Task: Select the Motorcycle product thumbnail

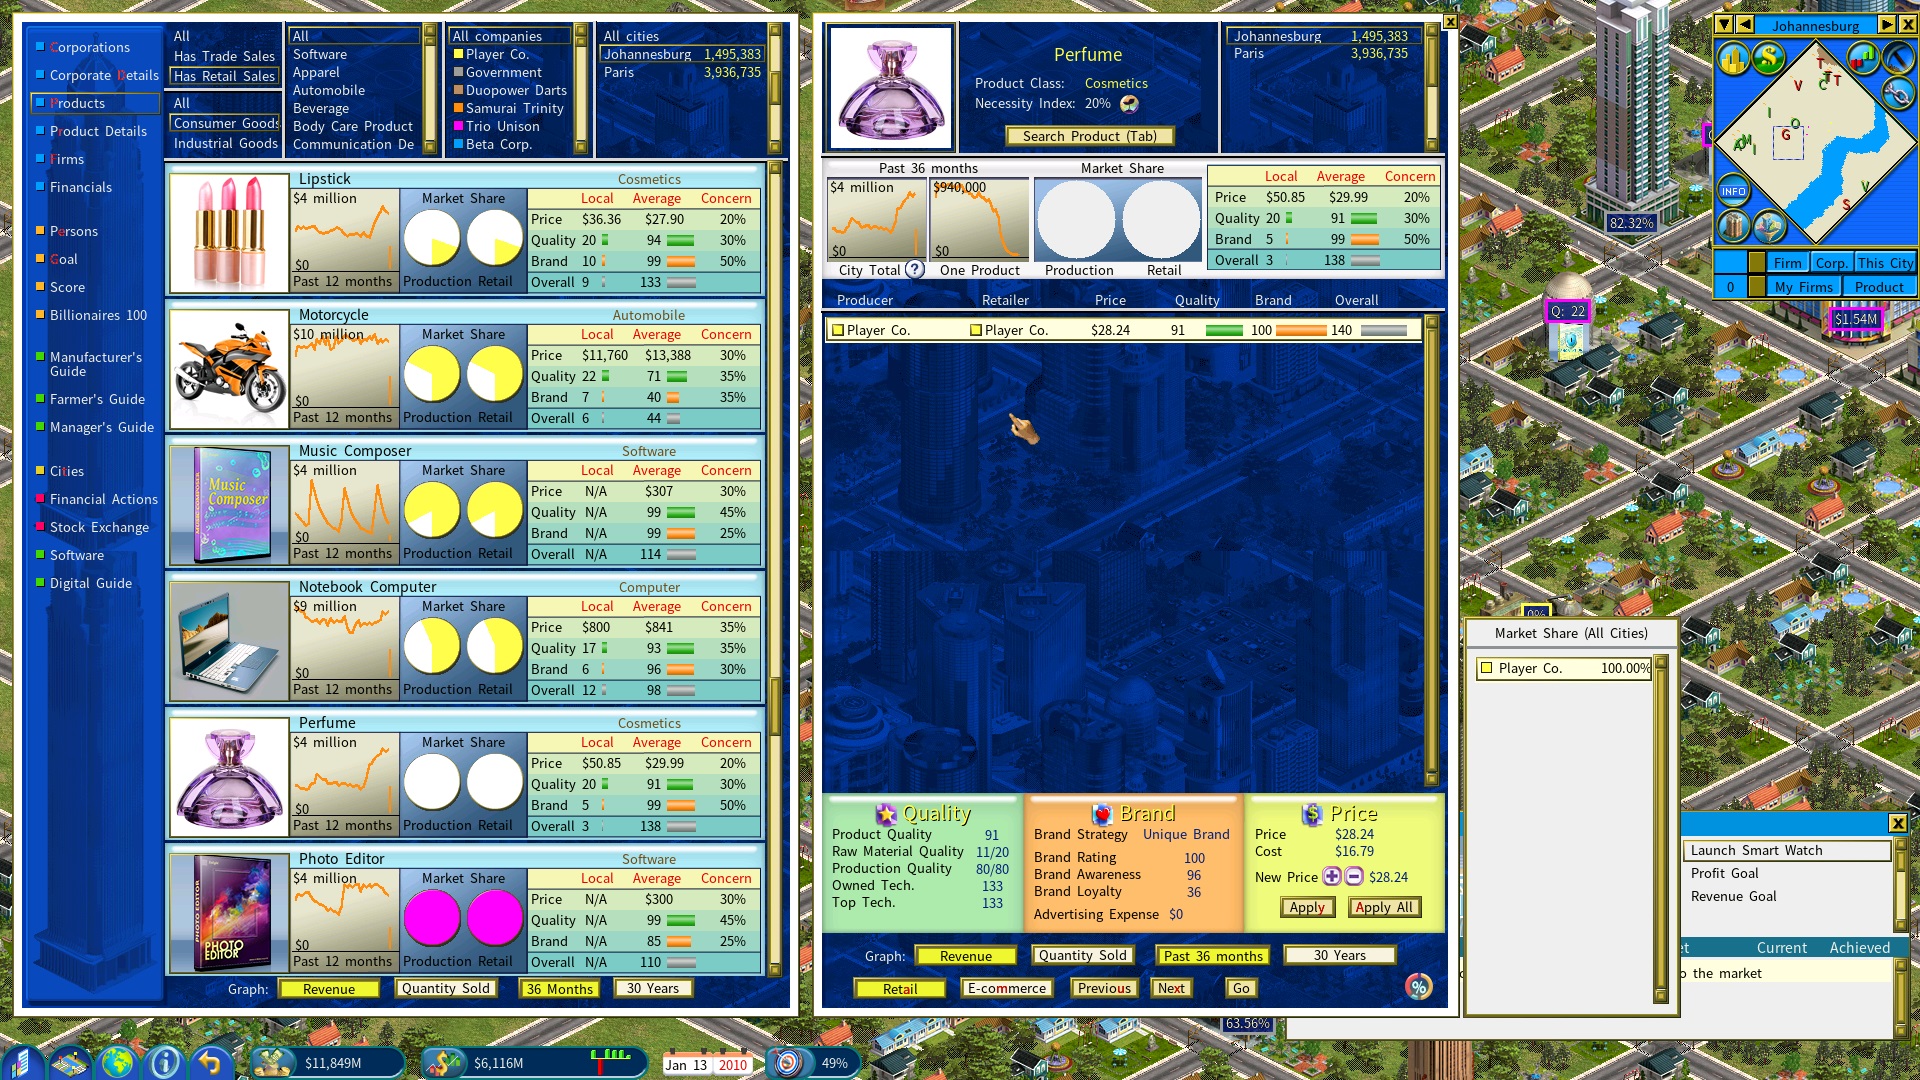Action: click(229, 368)
